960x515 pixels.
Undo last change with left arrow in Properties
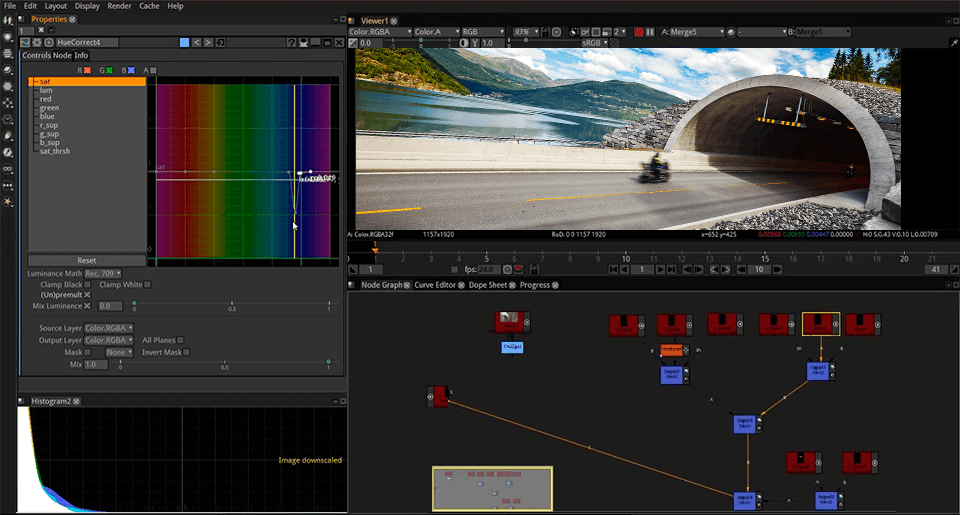coord(197,42)
